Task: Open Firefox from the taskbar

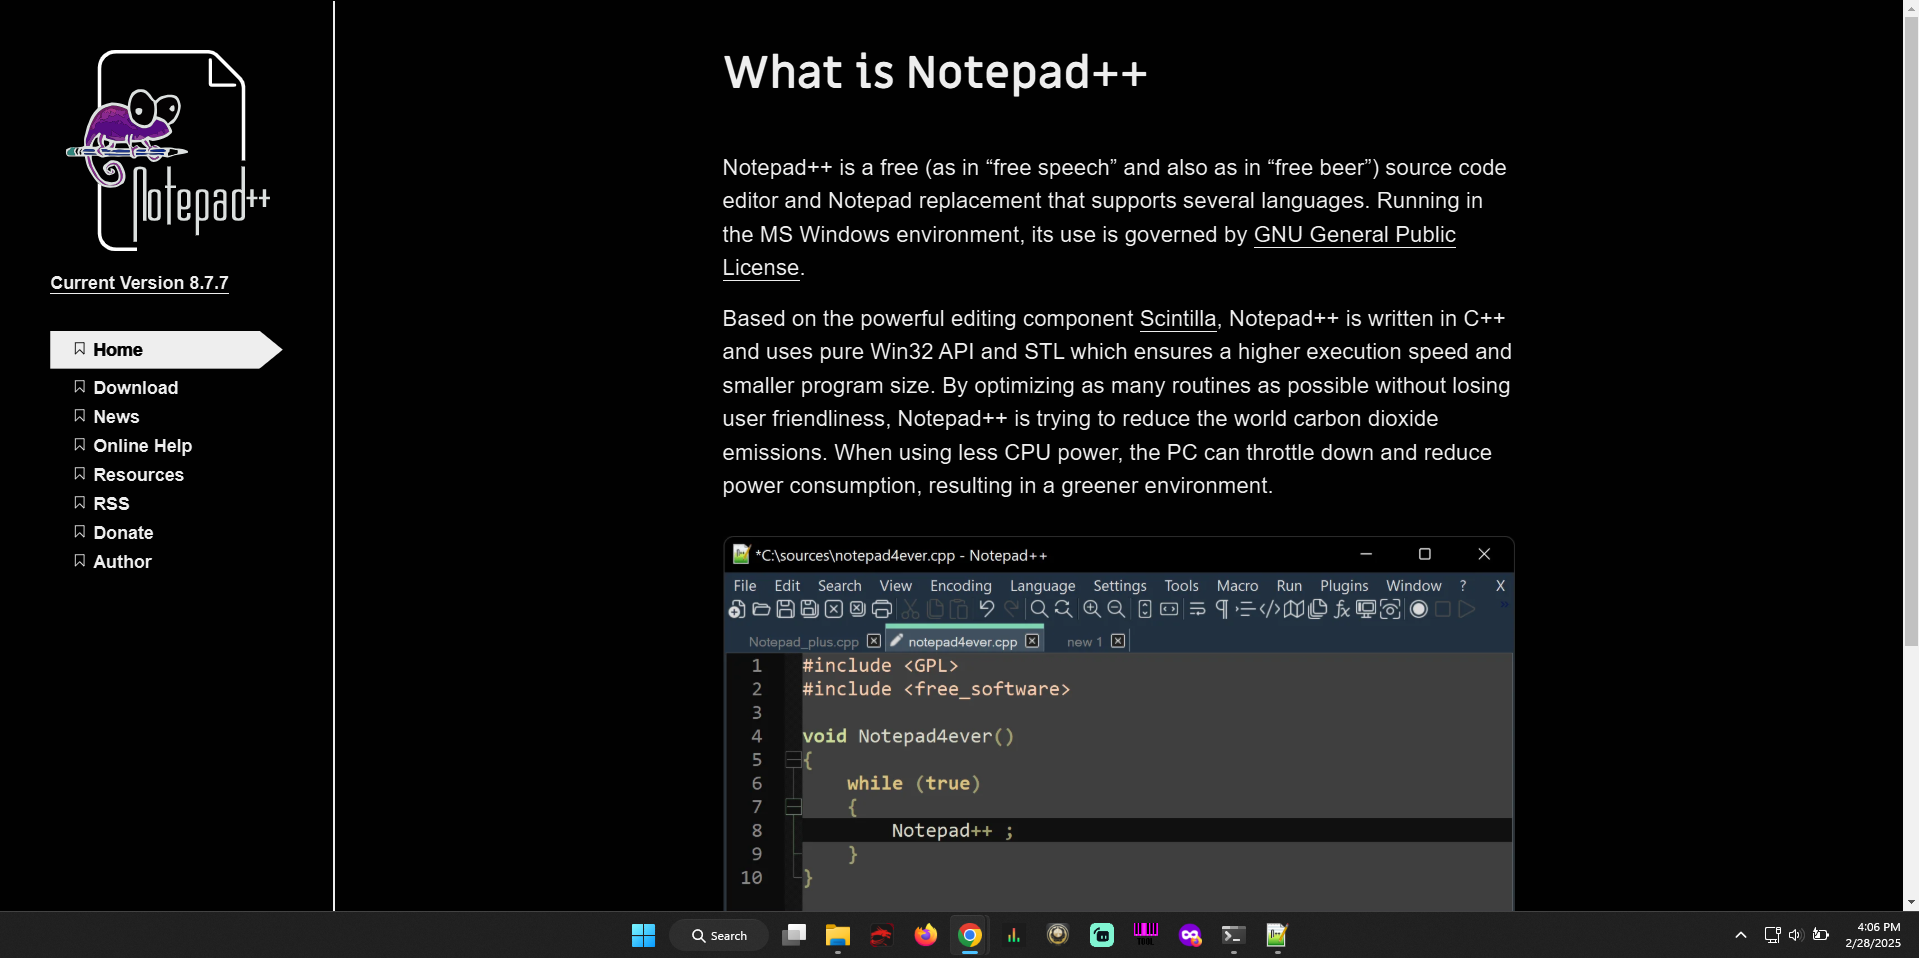Action: [925, 935]
